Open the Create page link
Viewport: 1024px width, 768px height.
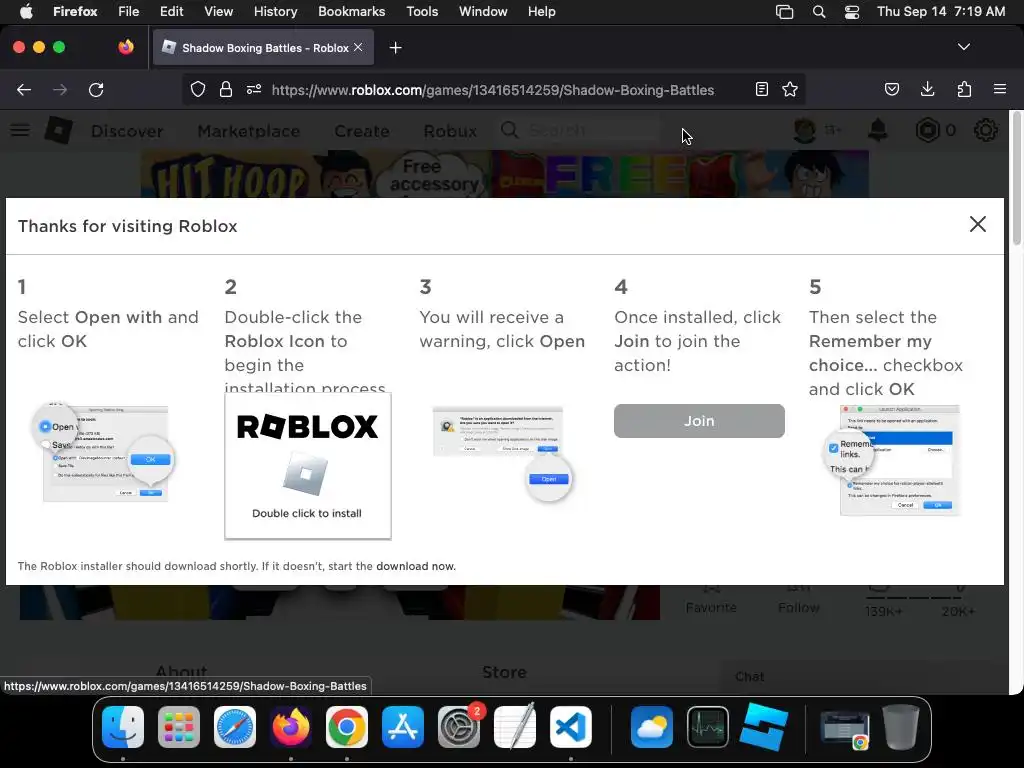pos(361,131)
